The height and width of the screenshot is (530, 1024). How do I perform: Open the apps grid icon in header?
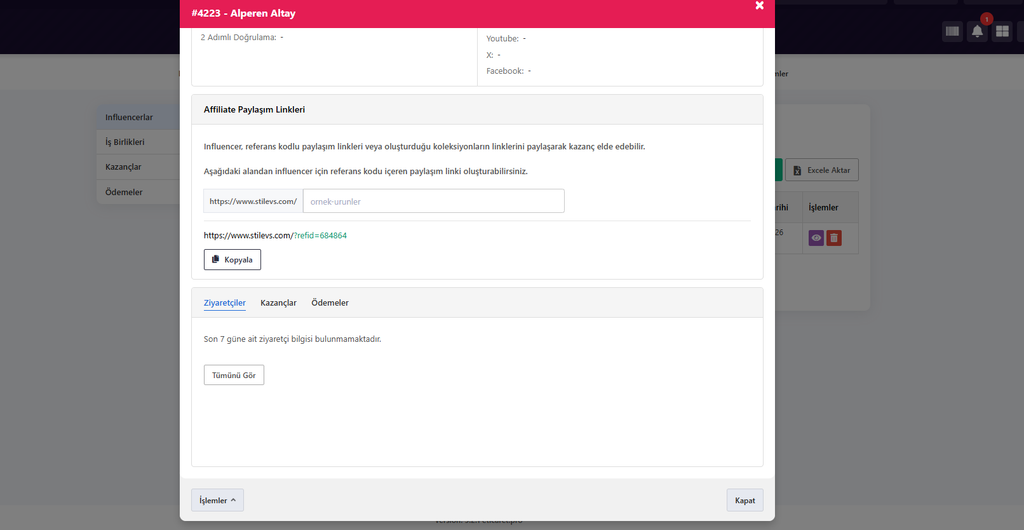pos(1002,31)
